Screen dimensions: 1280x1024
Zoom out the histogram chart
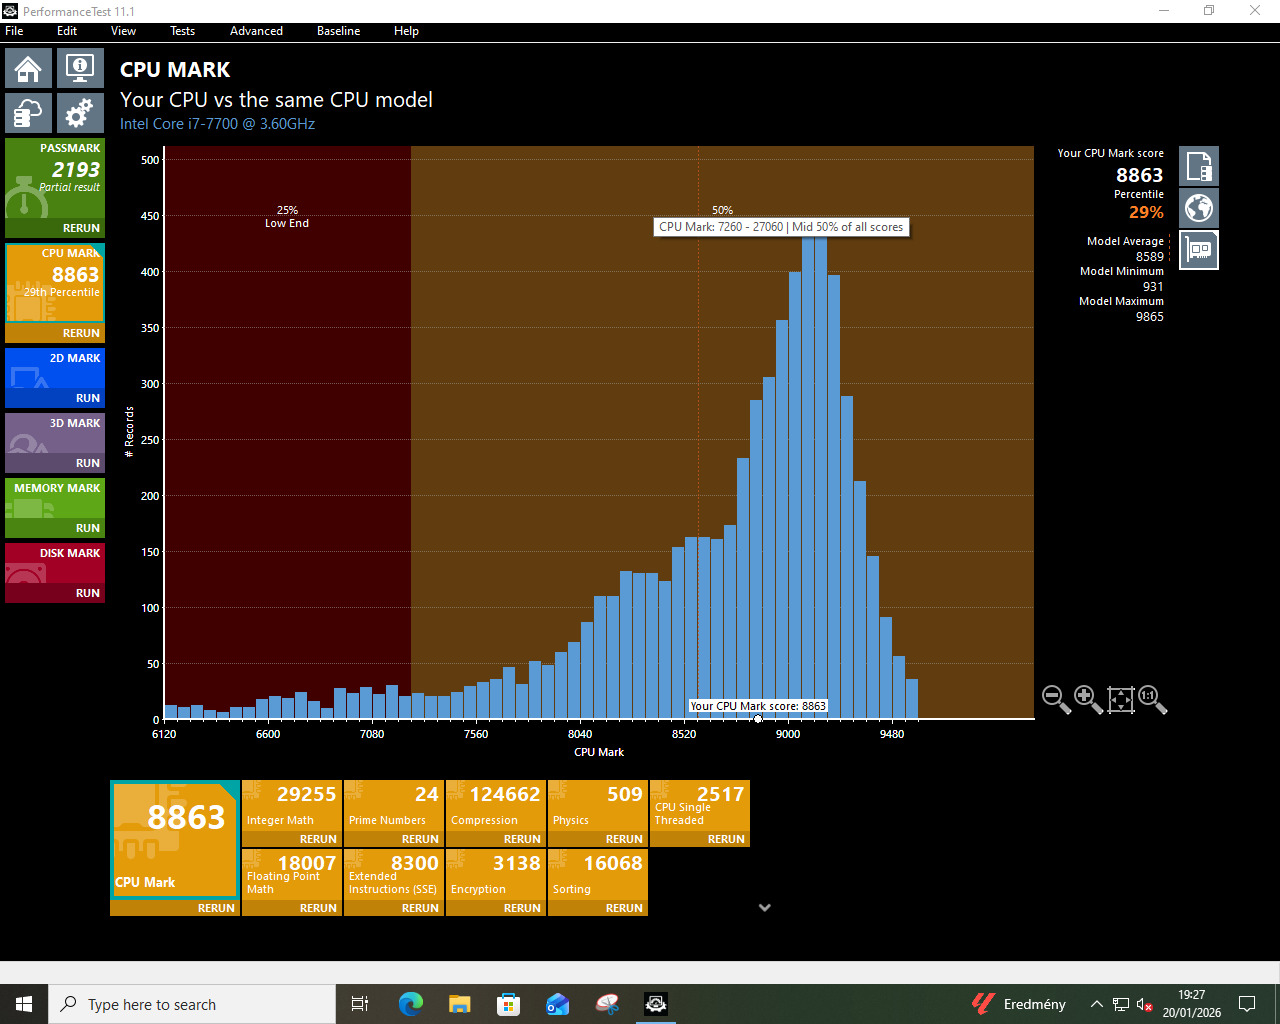click(1056, 699)
